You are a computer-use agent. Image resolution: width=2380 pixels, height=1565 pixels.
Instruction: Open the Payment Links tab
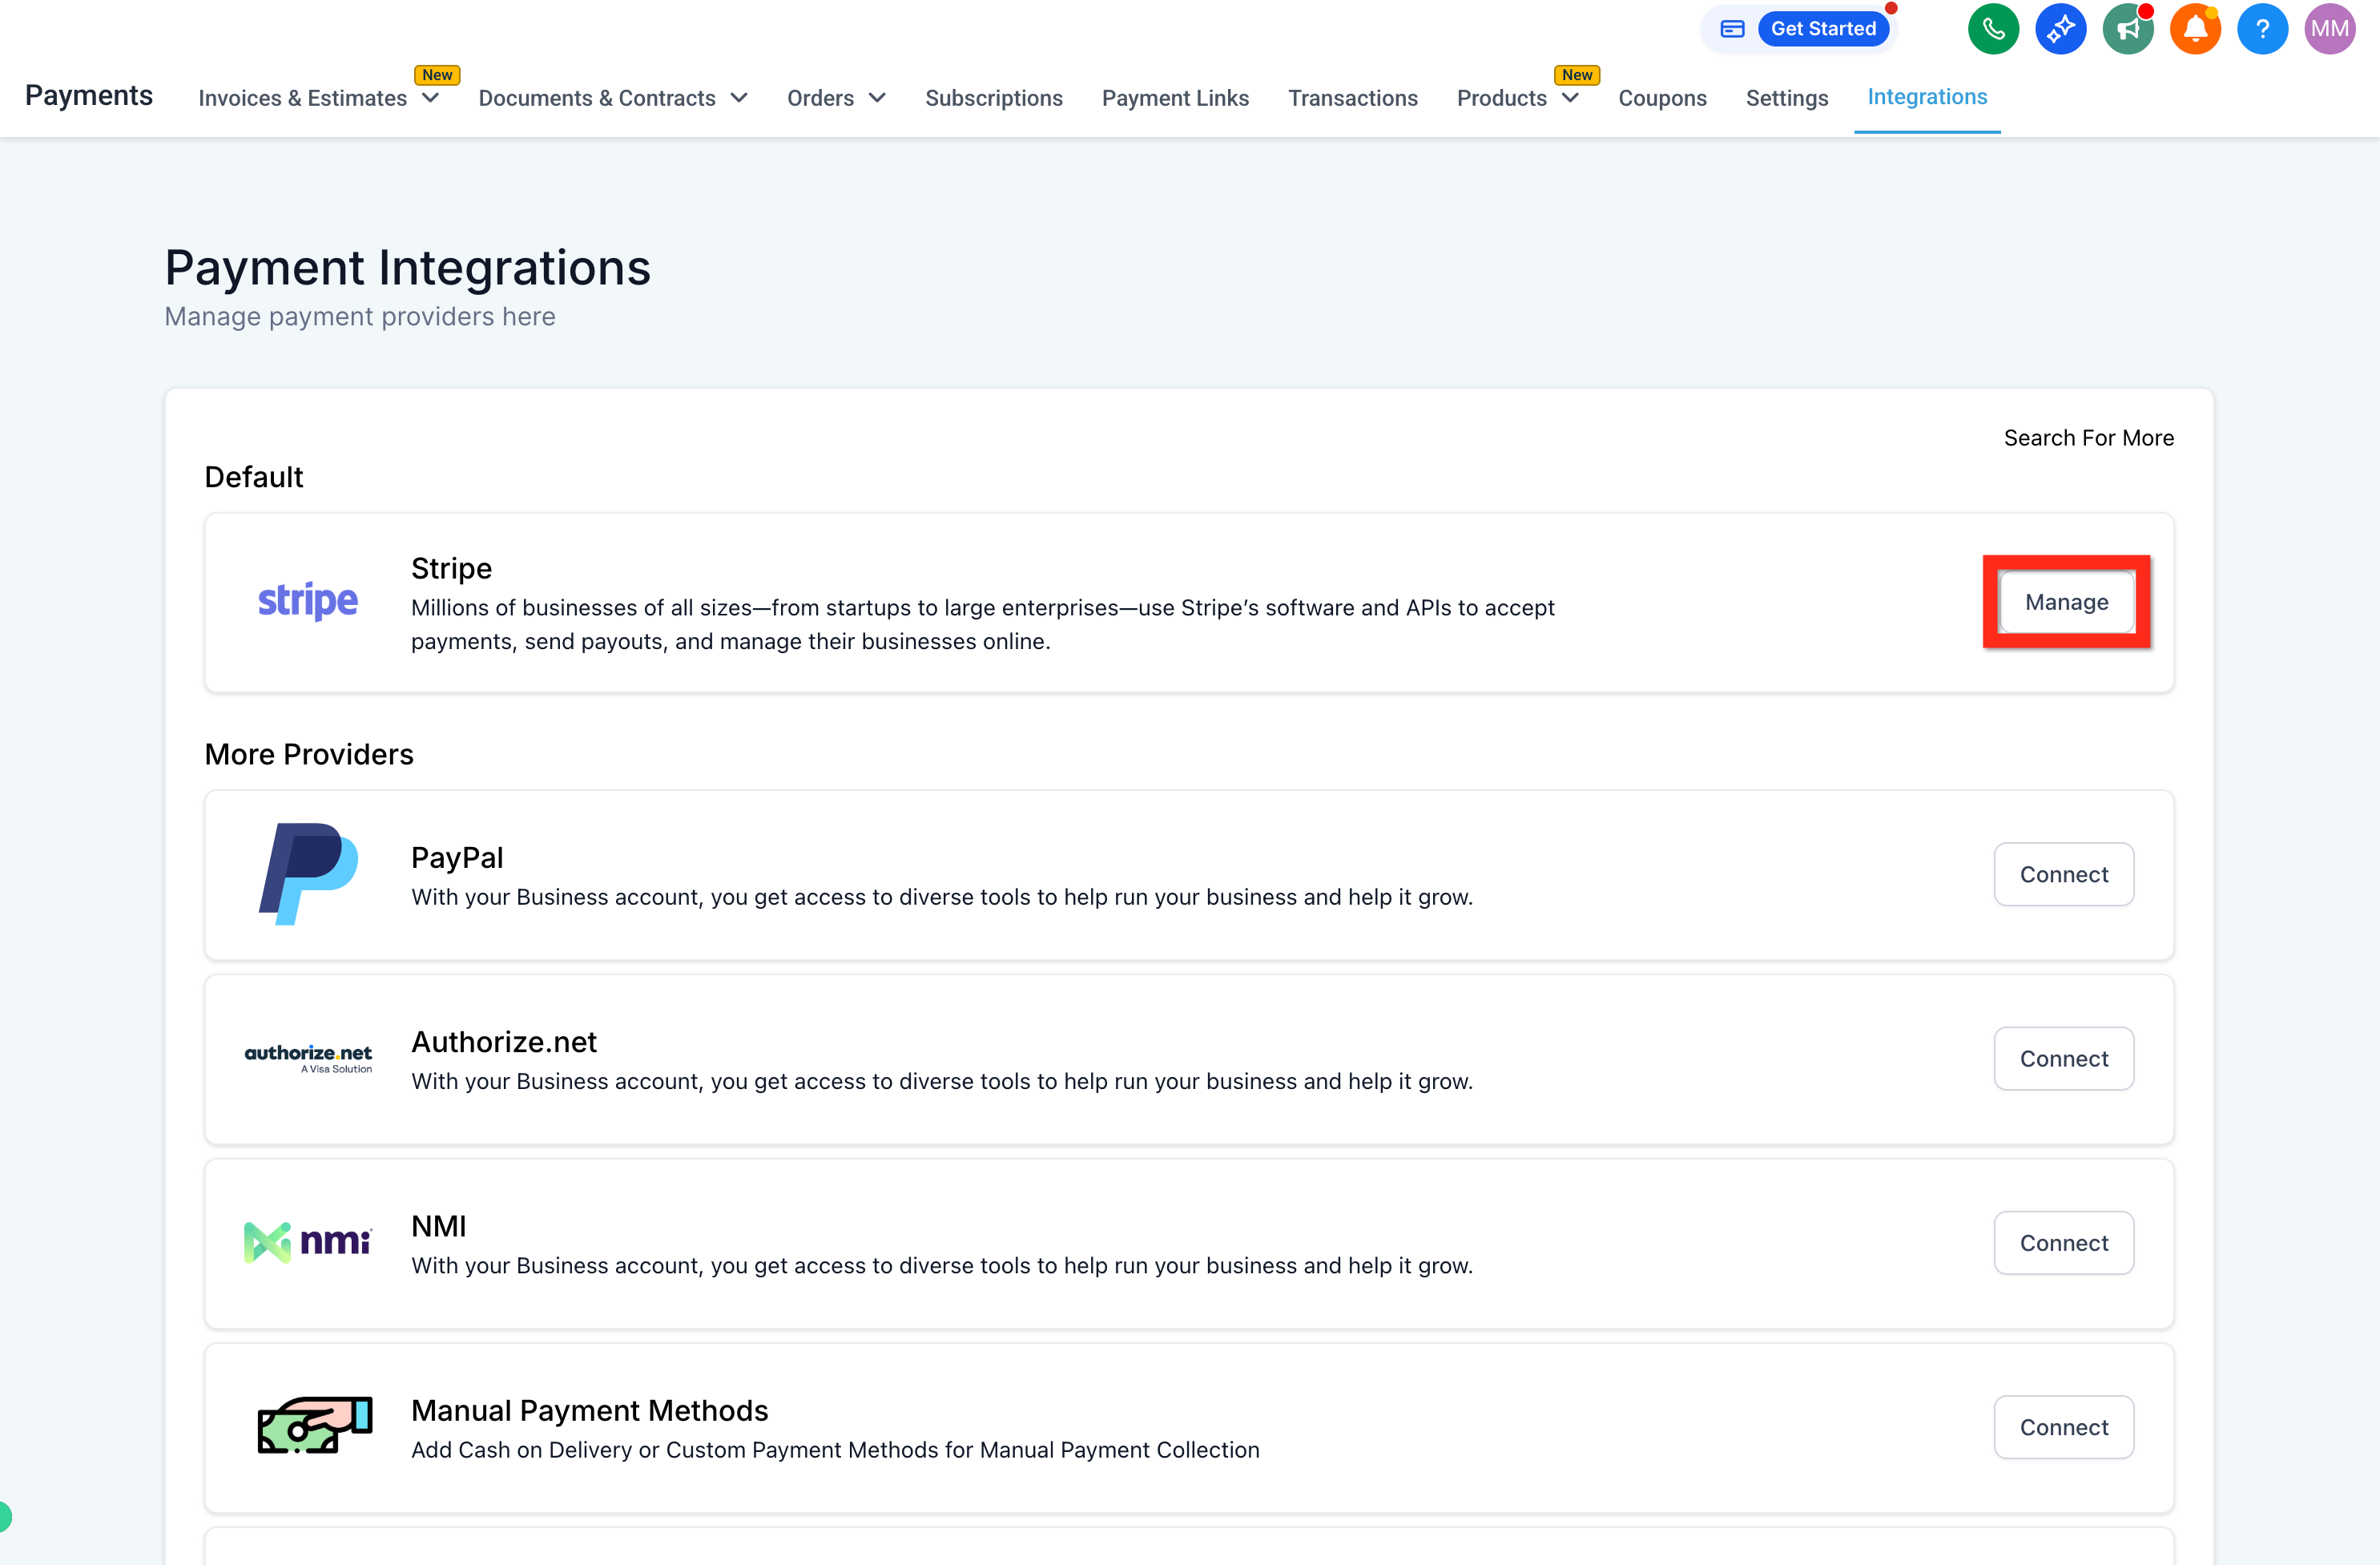click(x=1175, y=98)
